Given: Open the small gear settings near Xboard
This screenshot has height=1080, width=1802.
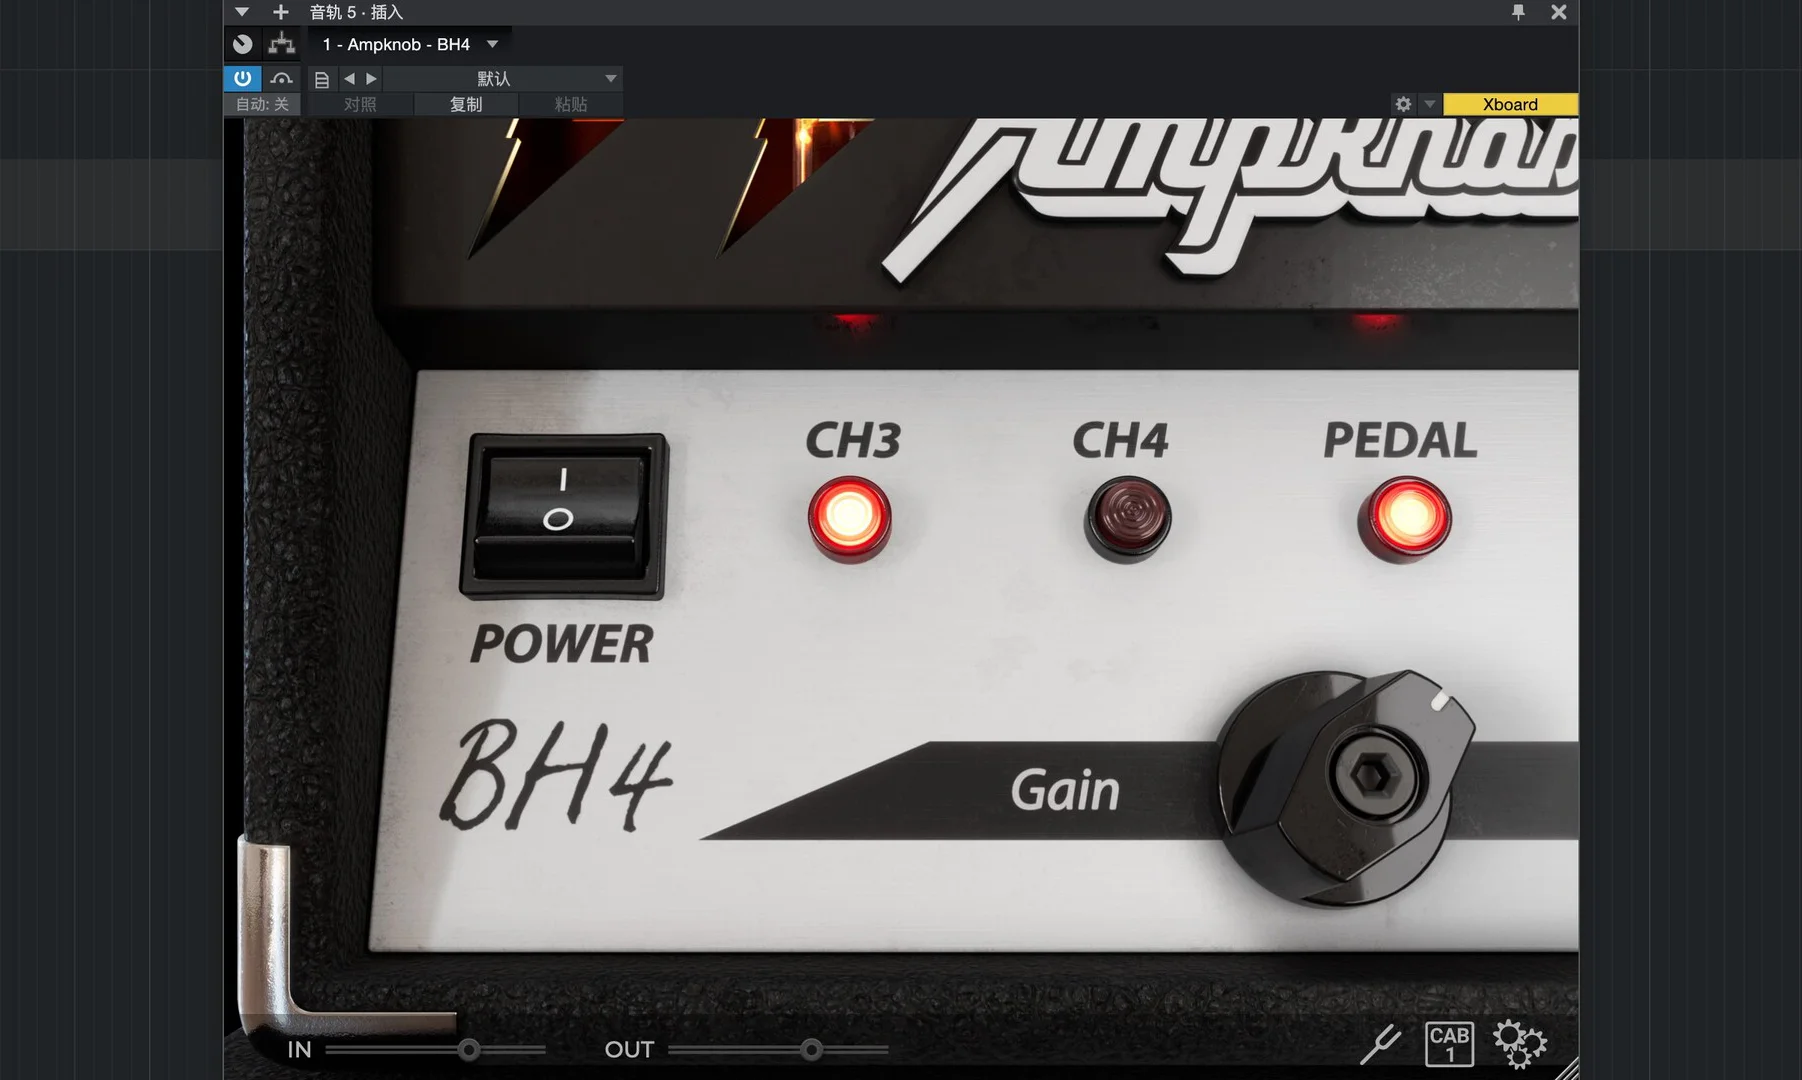Looking at the screenshot, I should click(1403, 104).
